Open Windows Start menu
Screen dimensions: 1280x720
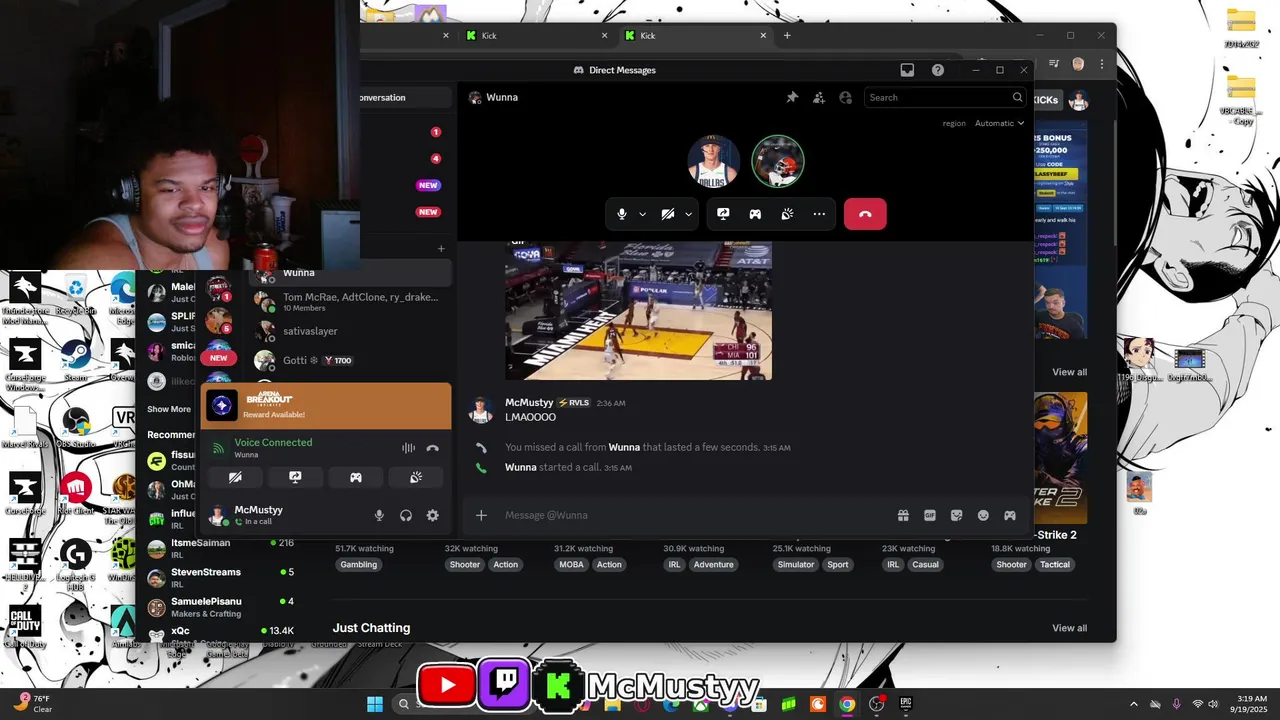coord(375,704)
